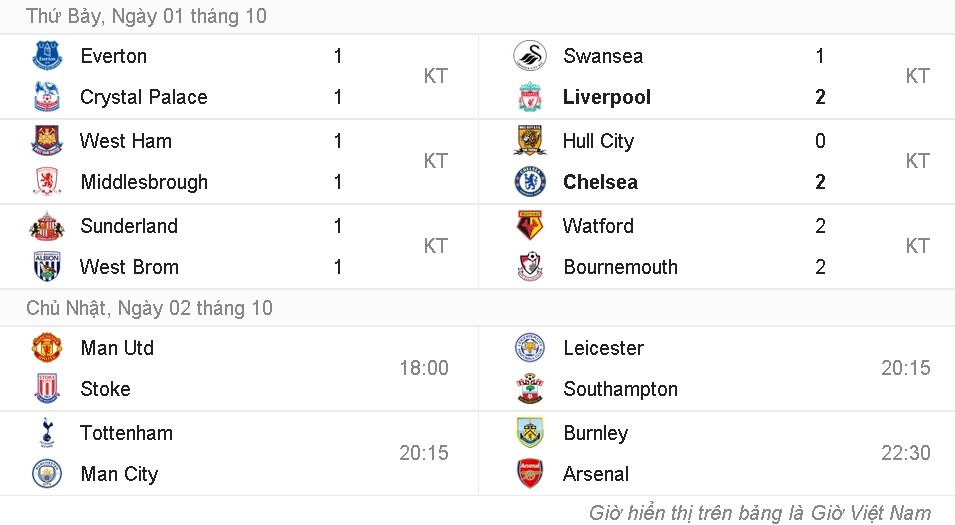Click the KT status for Hull City–Chelsea
The width and height of the screenshot is (955, 525).
(917, 161)
